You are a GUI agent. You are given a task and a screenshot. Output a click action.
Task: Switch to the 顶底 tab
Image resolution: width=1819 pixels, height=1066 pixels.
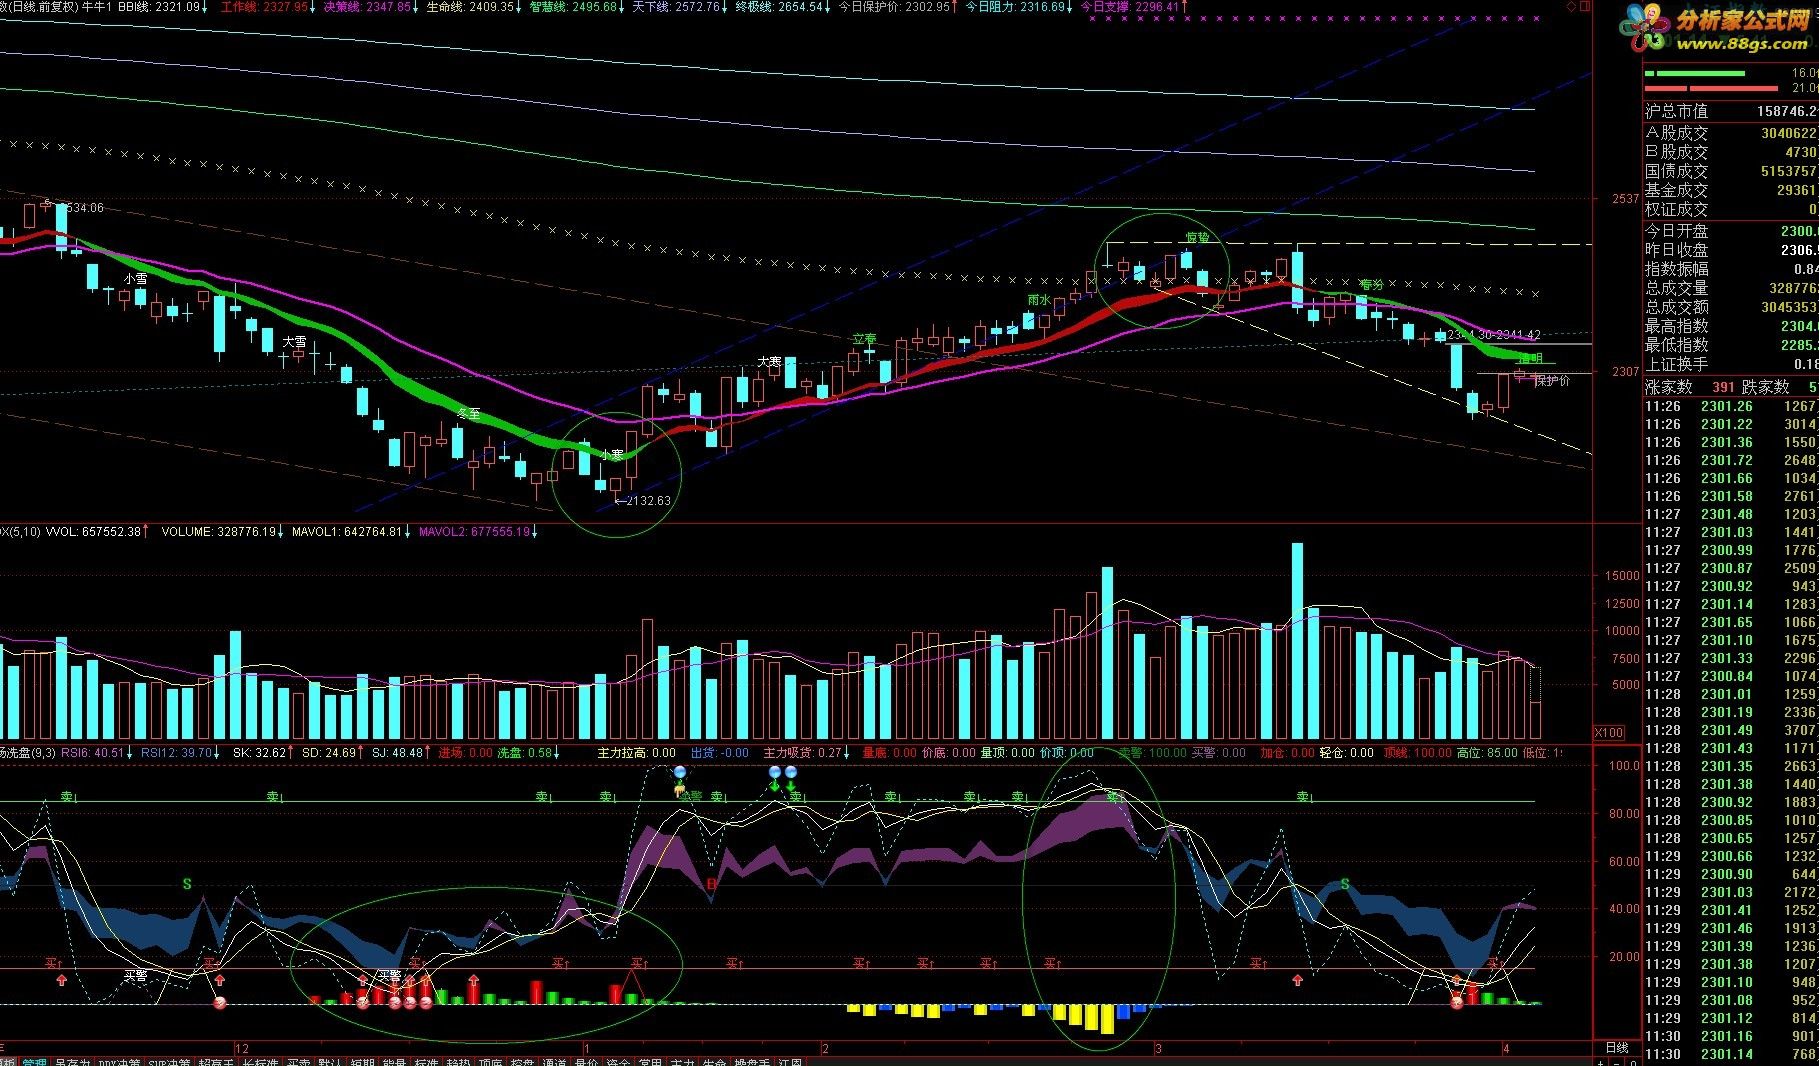click(490, 1062)
